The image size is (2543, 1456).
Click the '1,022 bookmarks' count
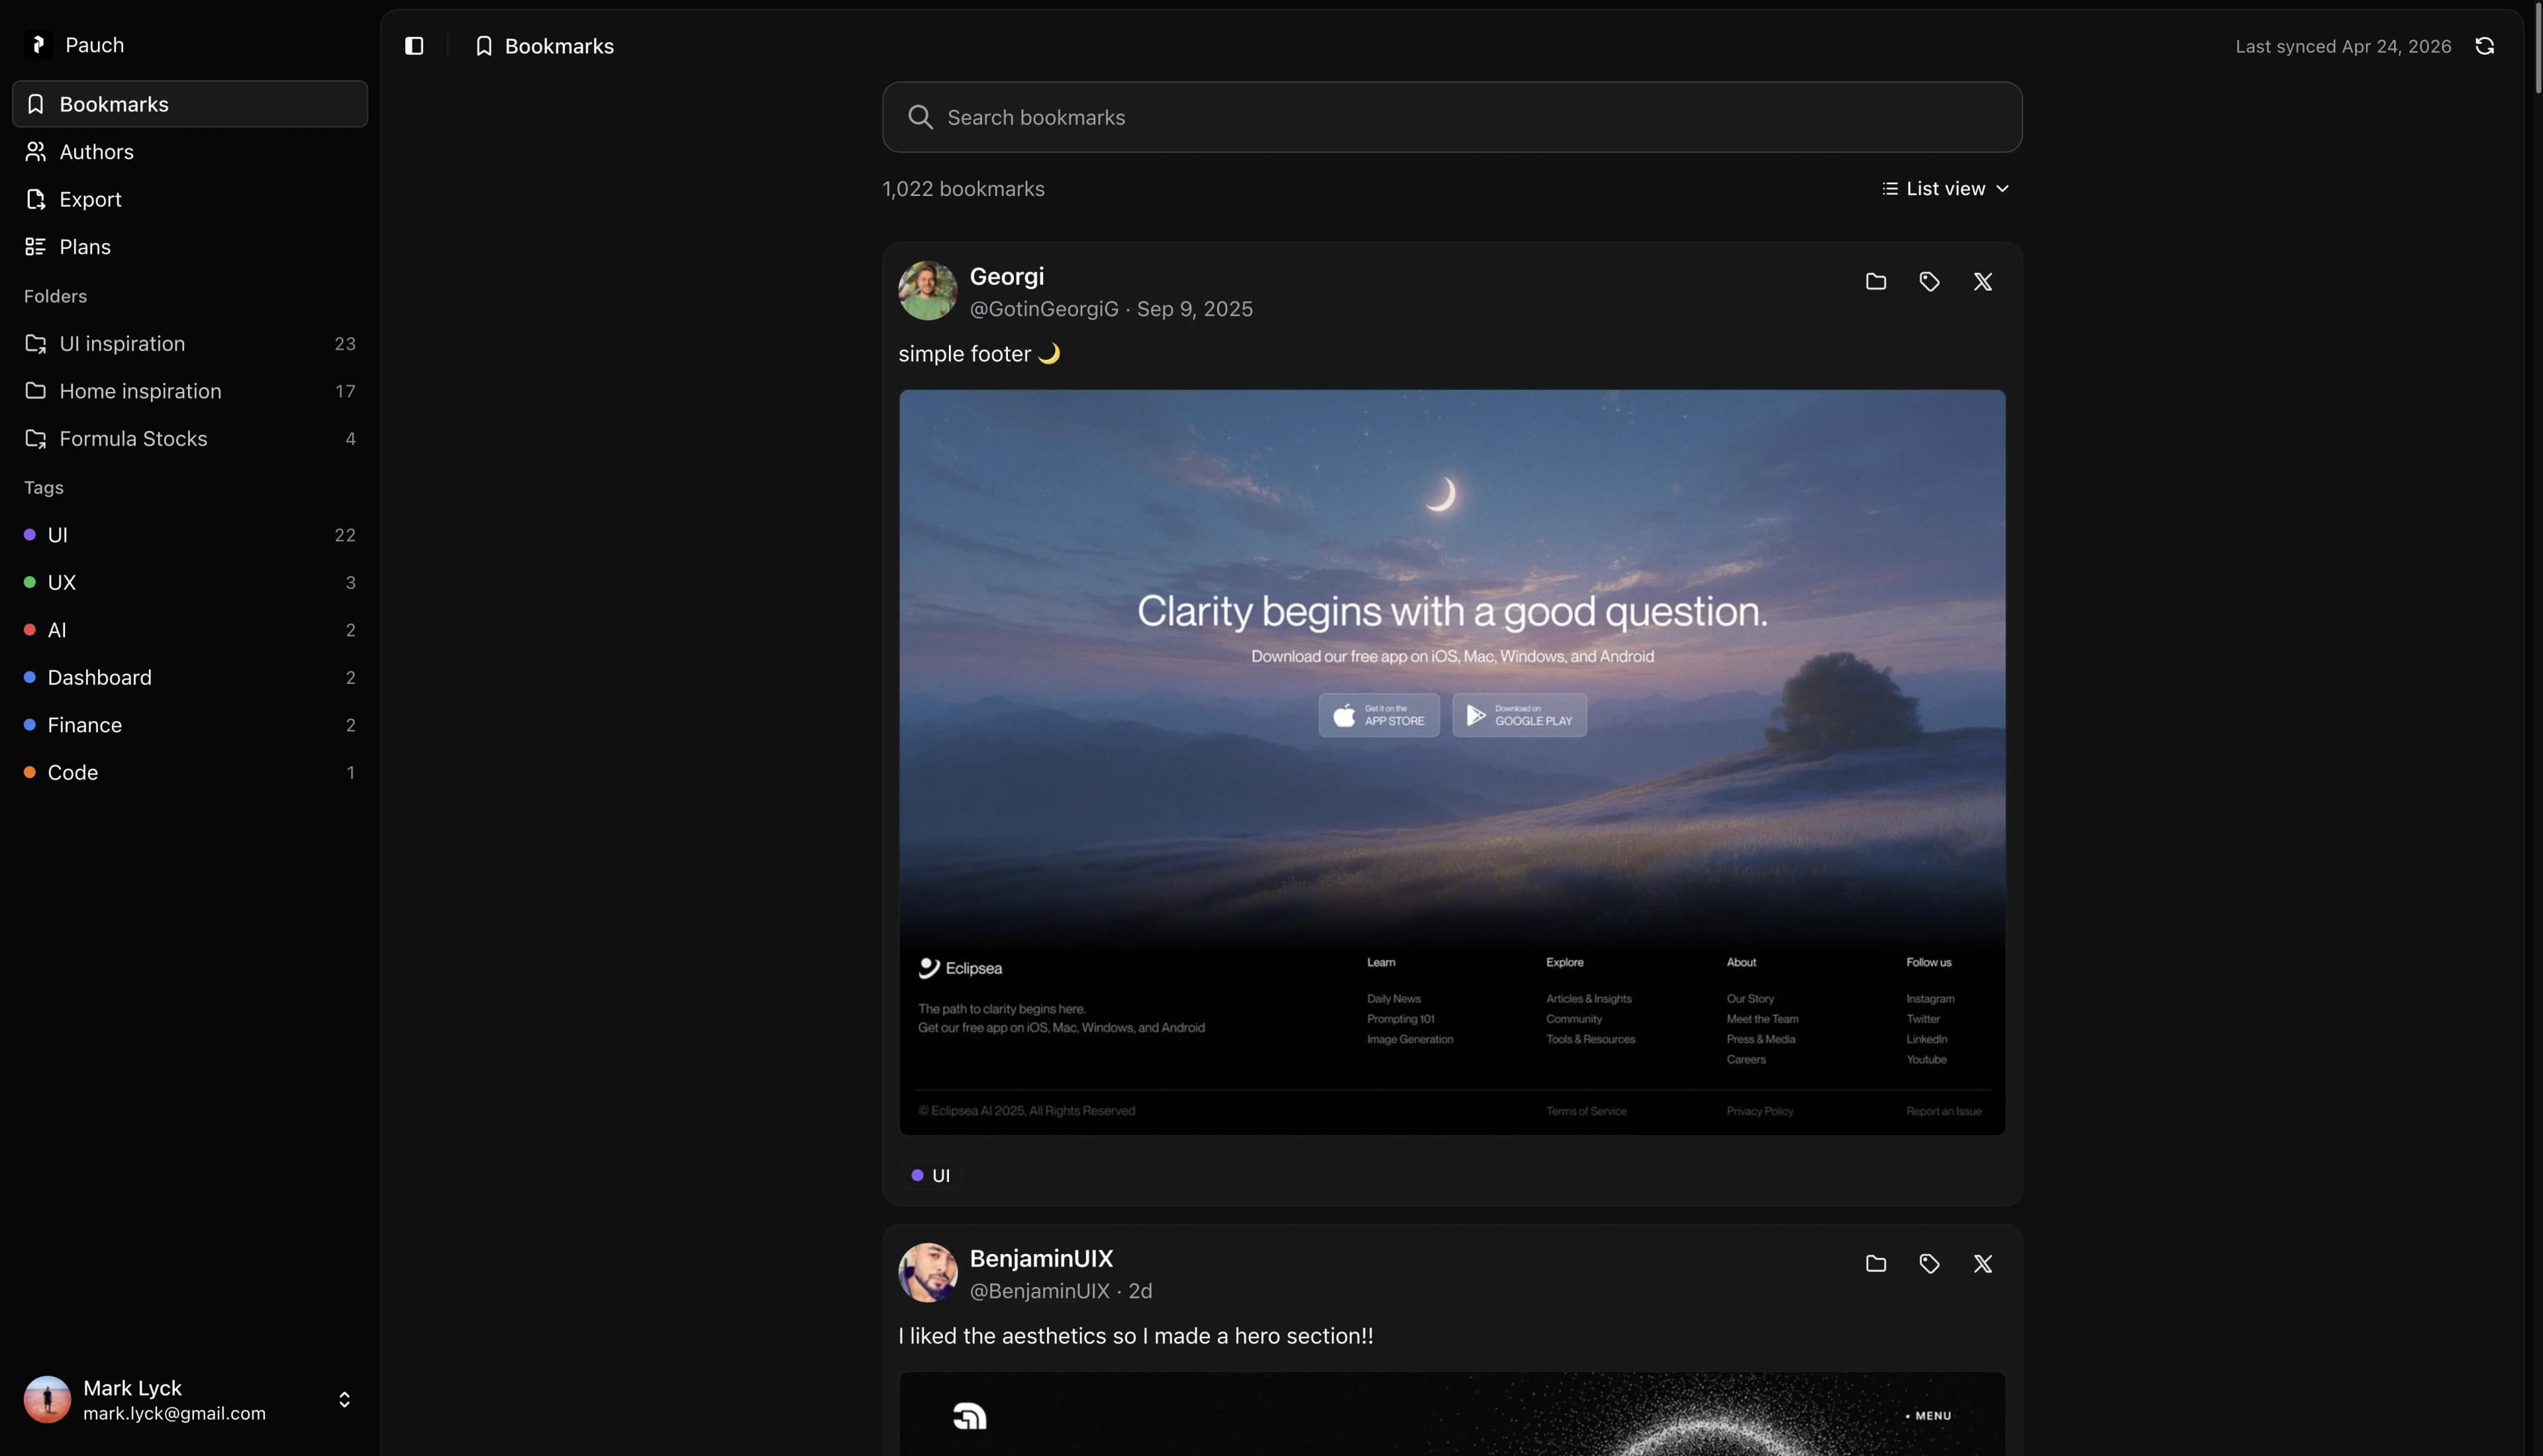pos(963,188)
